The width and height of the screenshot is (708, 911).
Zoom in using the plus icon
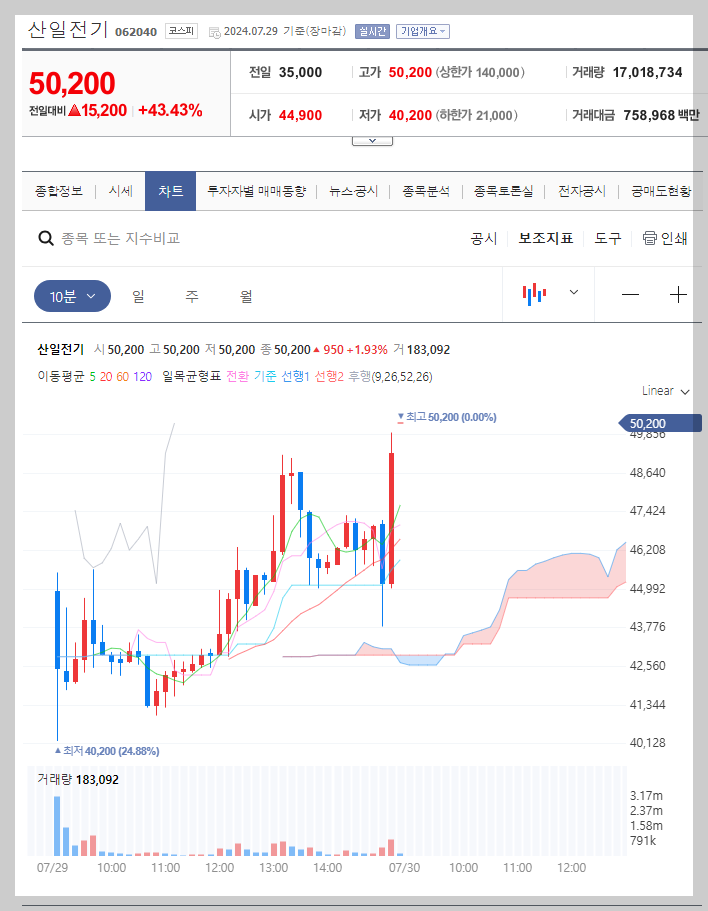click(679, 294)
